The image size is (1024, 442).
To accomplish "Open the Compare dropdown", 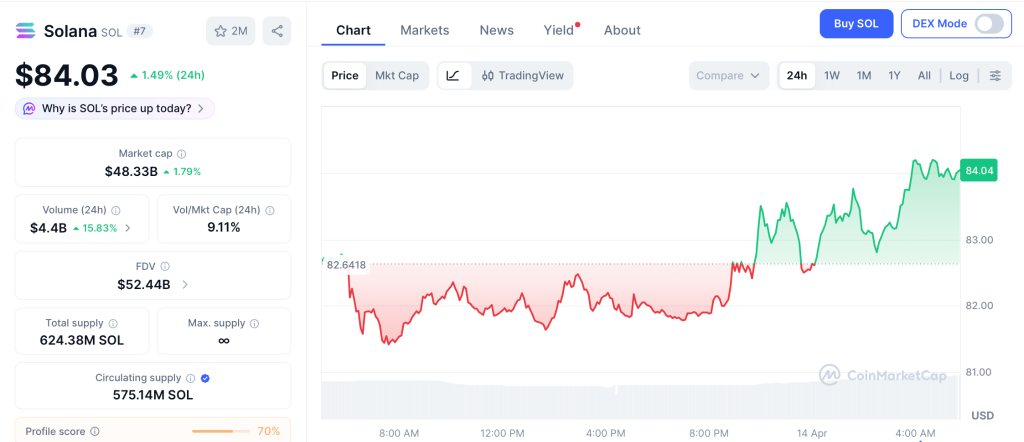I will [729, 76].
